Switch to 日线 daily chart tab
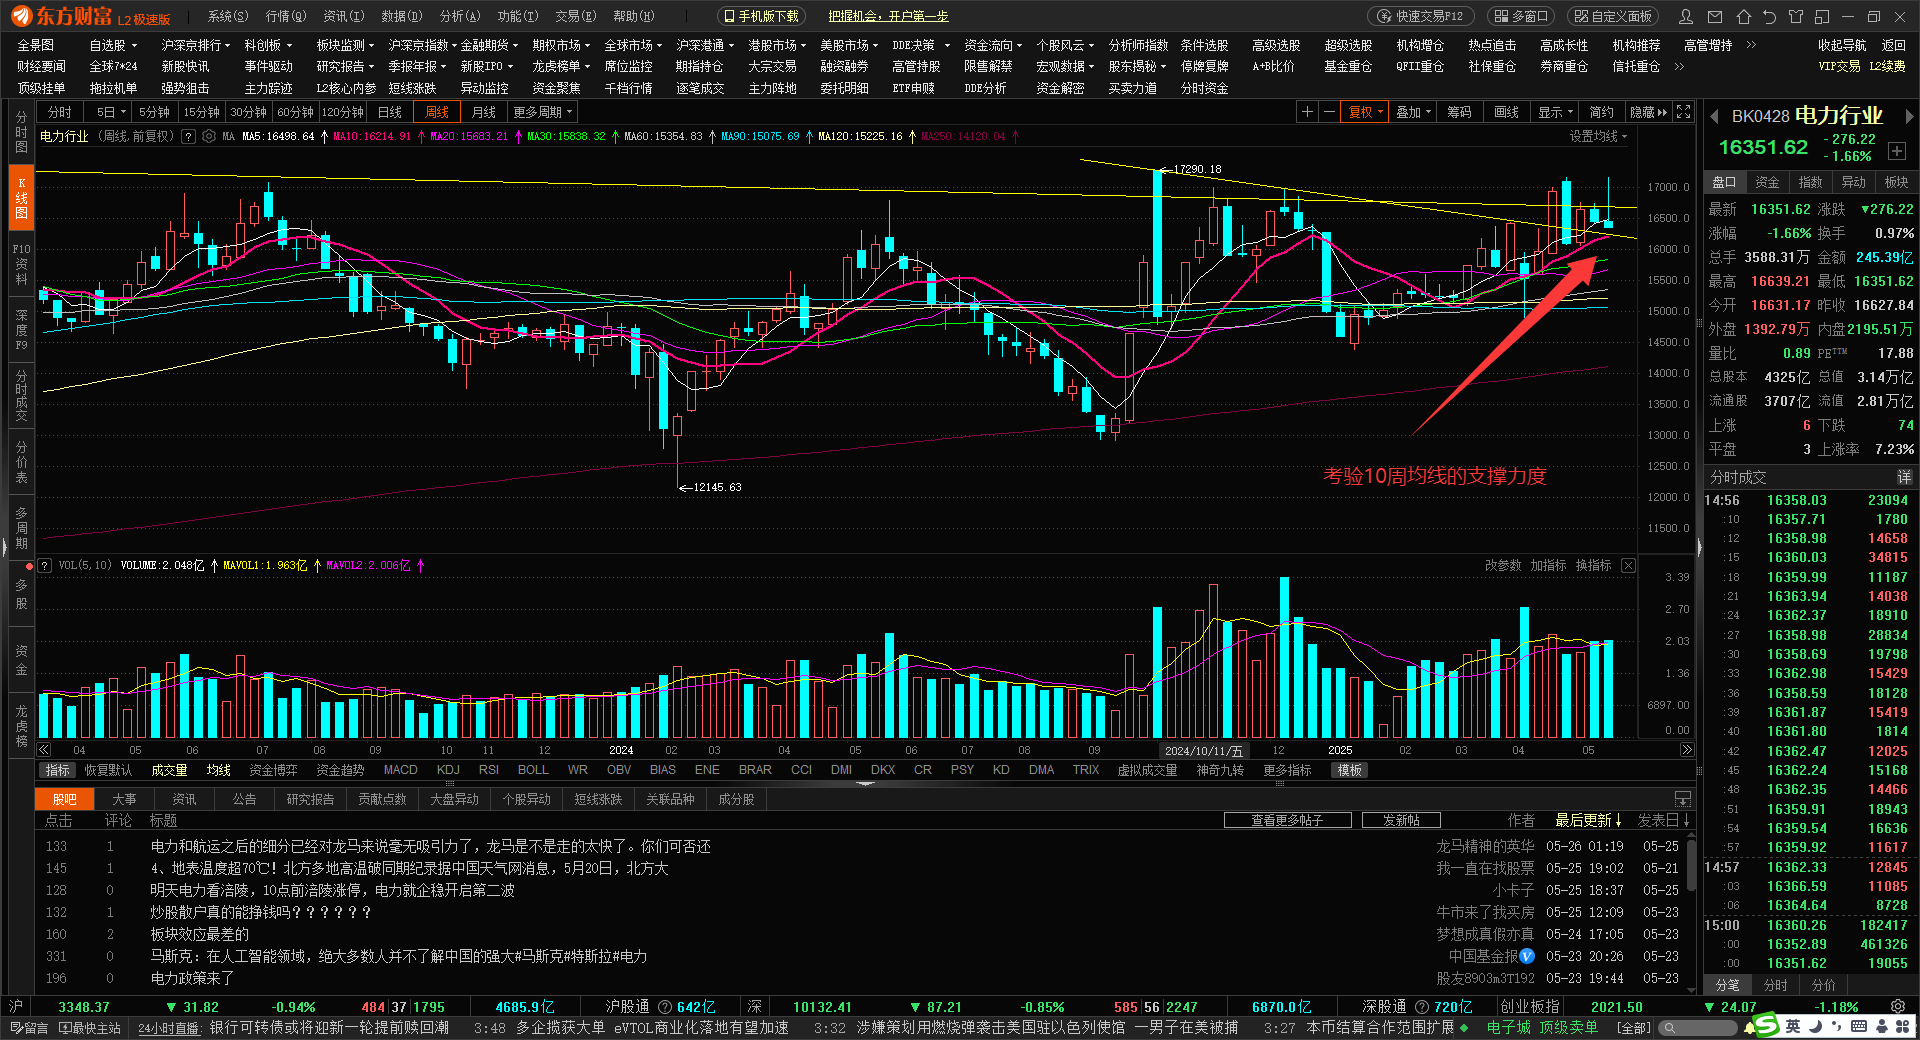This screenshot has width=1920, height=1040. pyautogui.click(x=390, y=112)
